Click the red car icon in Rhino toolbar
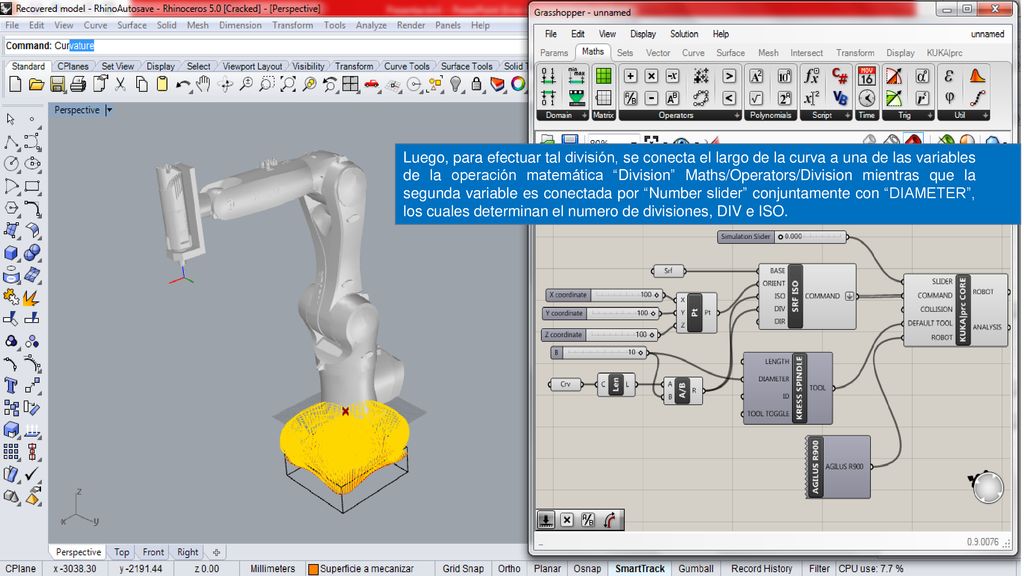This screenshot has height=576, width=1024. 372,84
